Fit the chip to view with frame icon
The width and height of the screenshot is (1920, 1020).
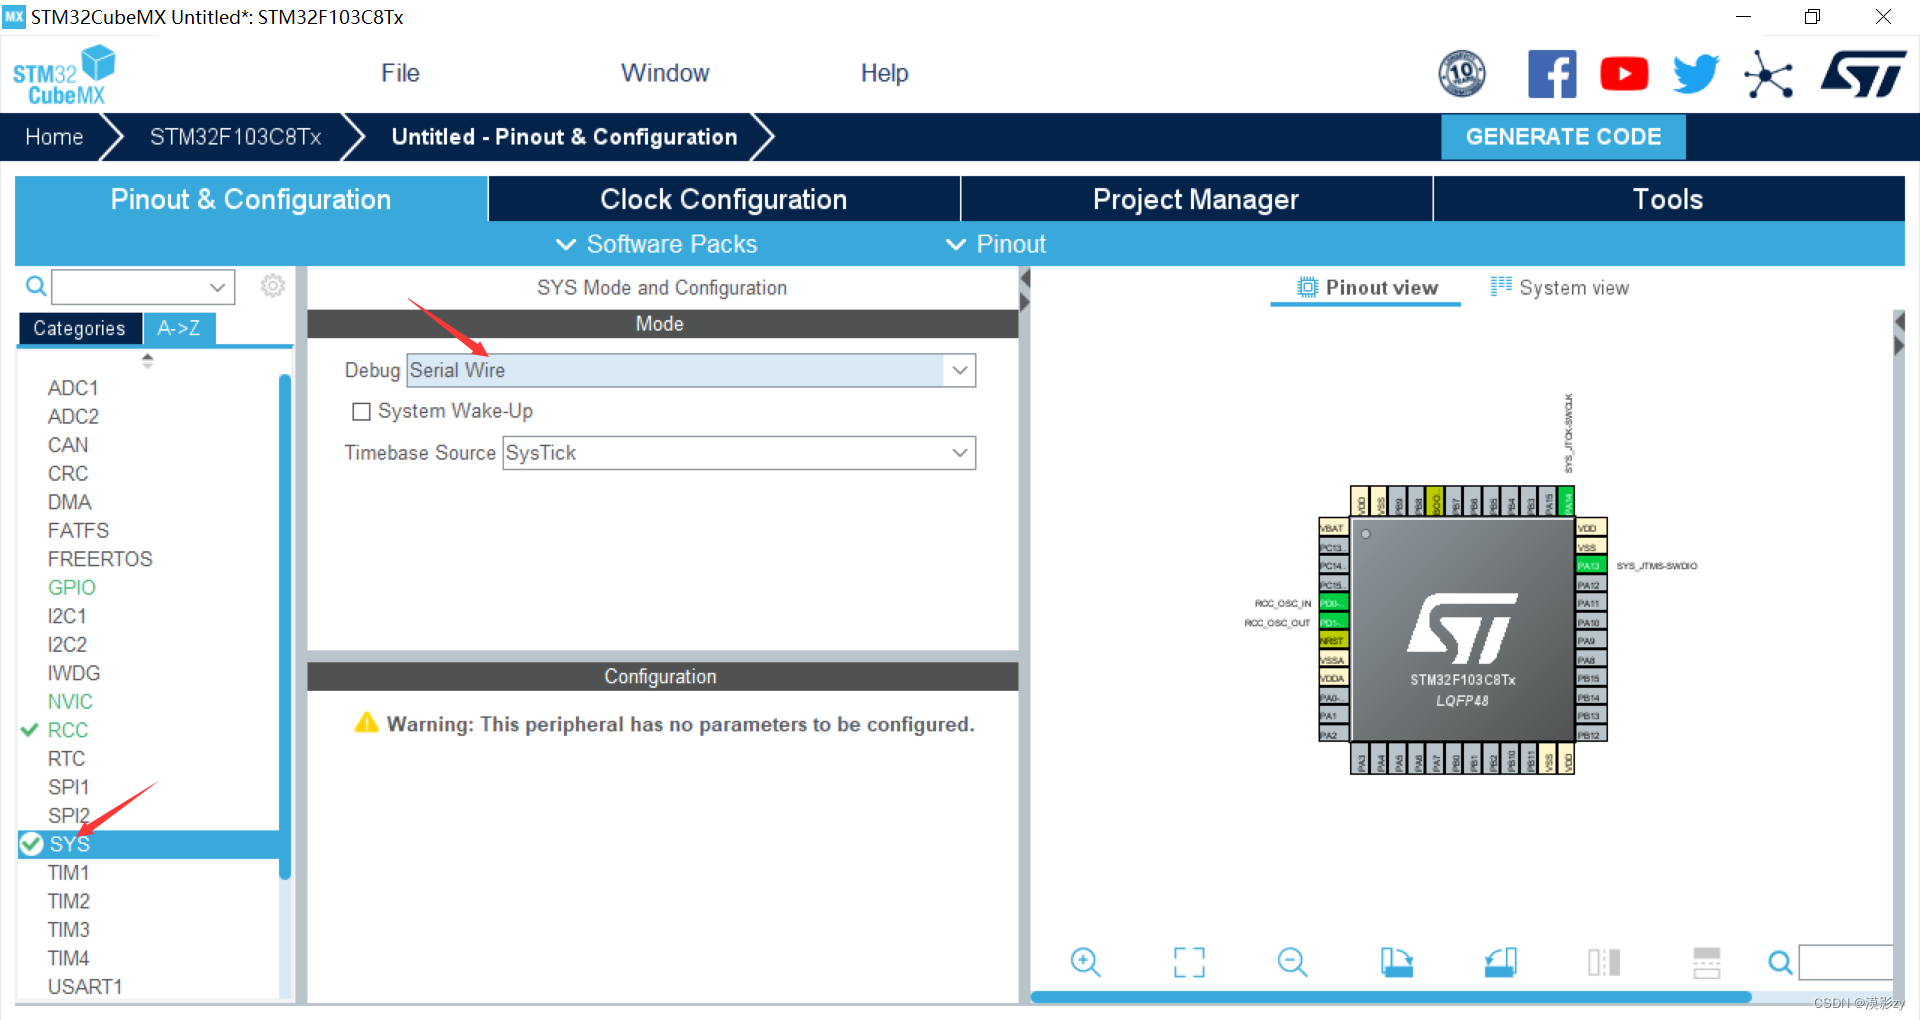click(1189, 962)
